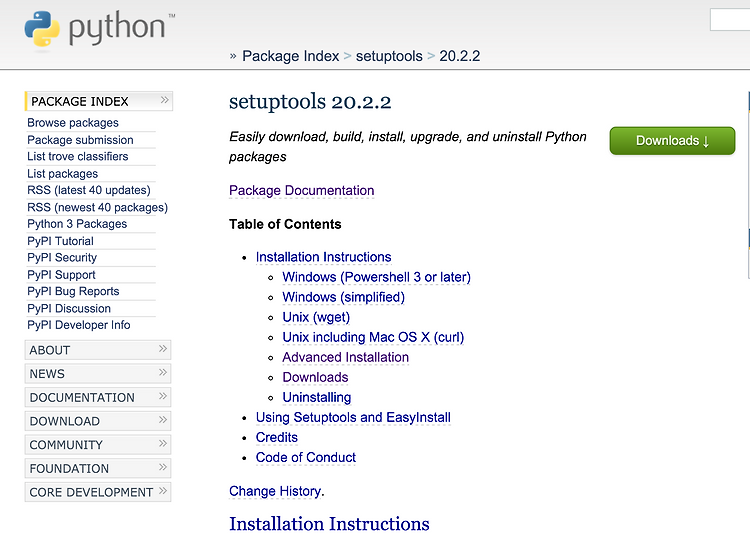The image size is (750, 543).
Task: Open the ABOUT menu item
Action: pos(98,350)
